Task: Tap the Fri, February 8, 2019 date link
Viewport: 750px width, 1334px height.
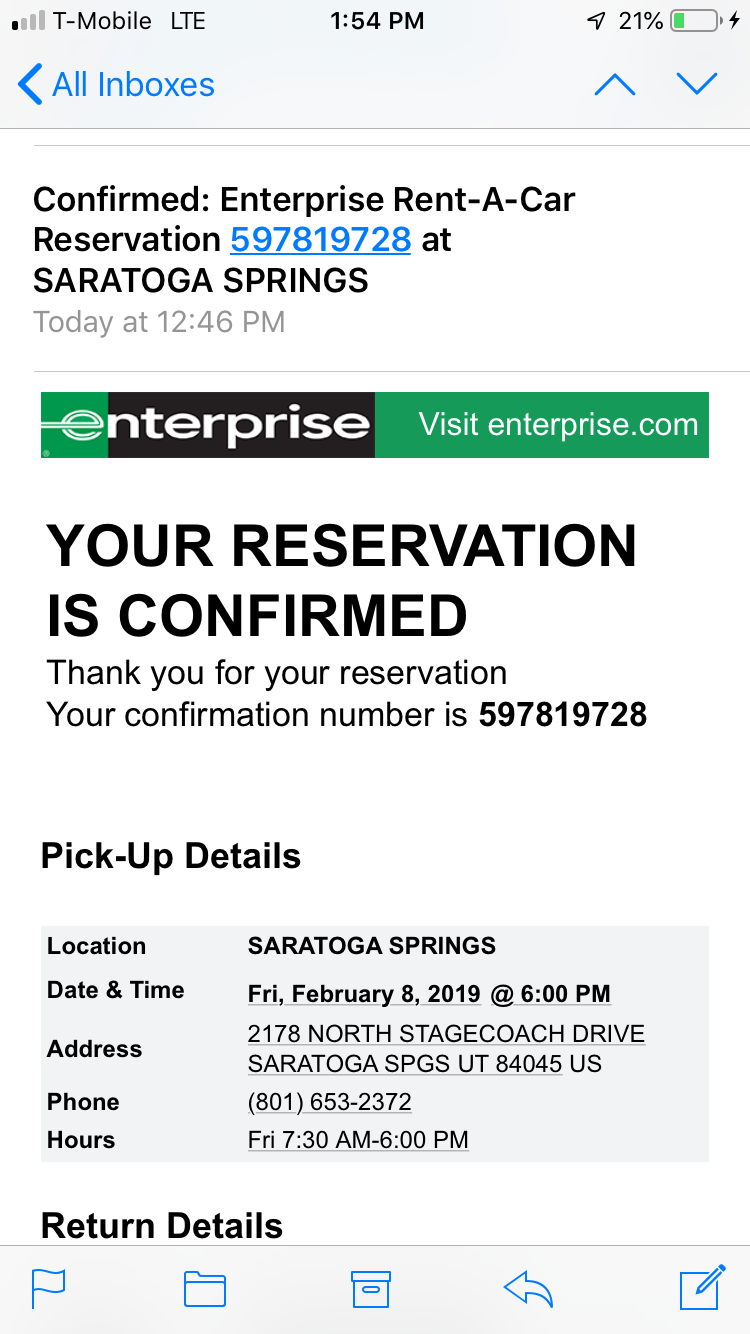Action: [364, 994]
